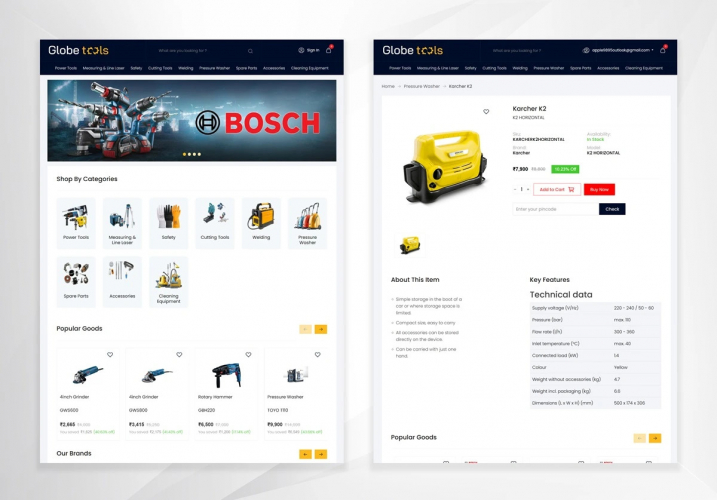Open cart icon on the product page header
This screenshot has height=500, width=717.
pyautogui.click(x=663, y=50)
